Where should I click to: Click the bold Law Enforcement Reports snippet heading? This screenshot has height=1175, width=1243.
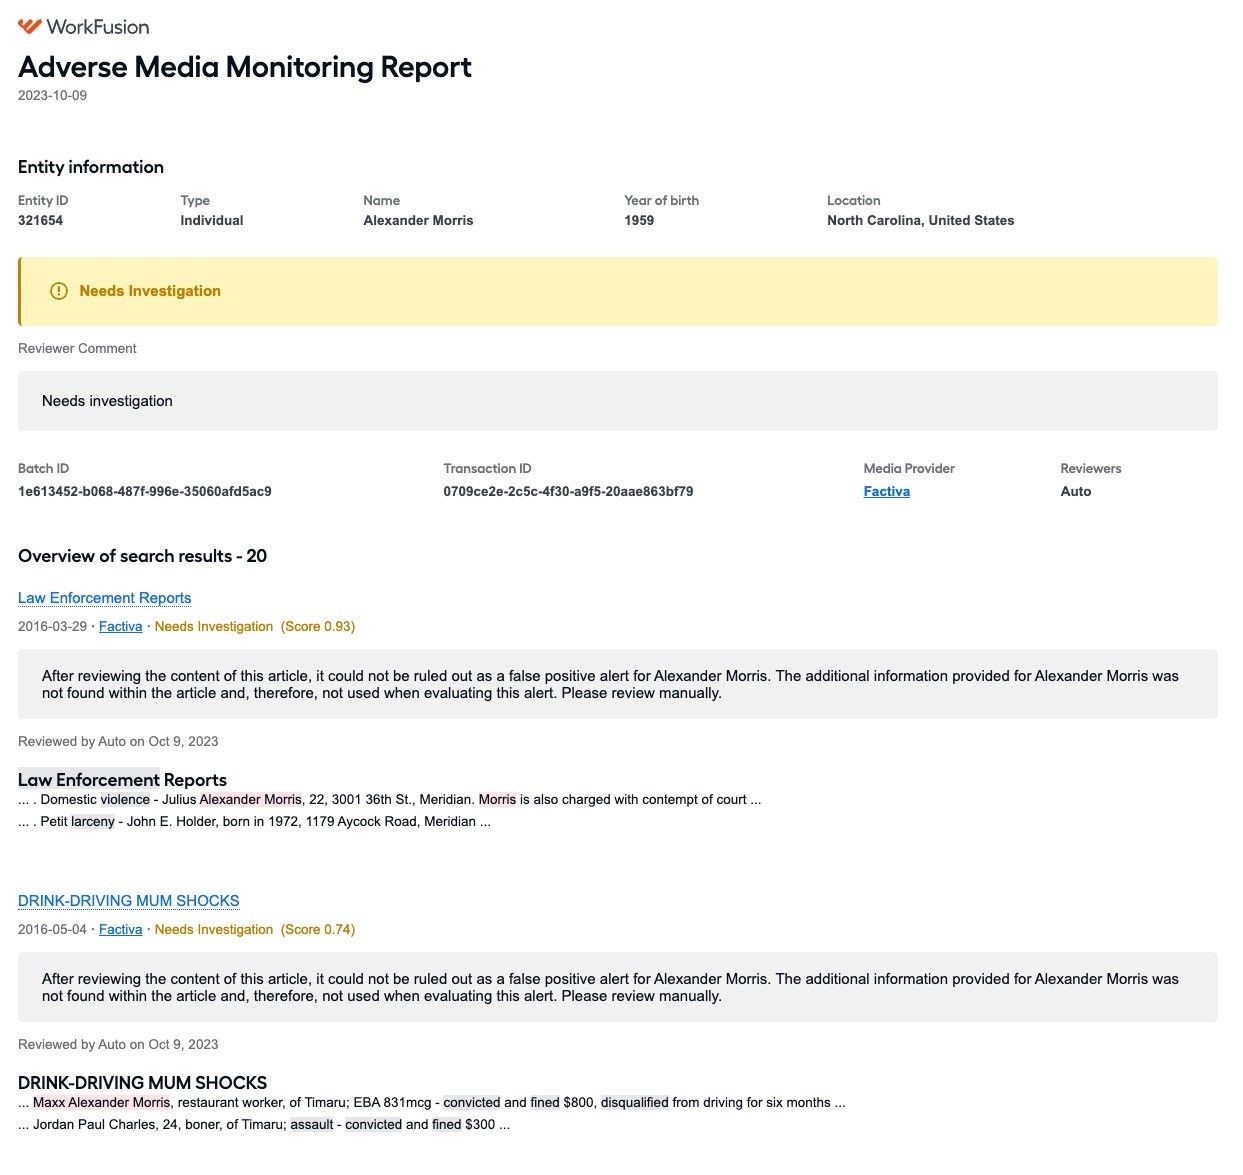click(x=122, y=780)
